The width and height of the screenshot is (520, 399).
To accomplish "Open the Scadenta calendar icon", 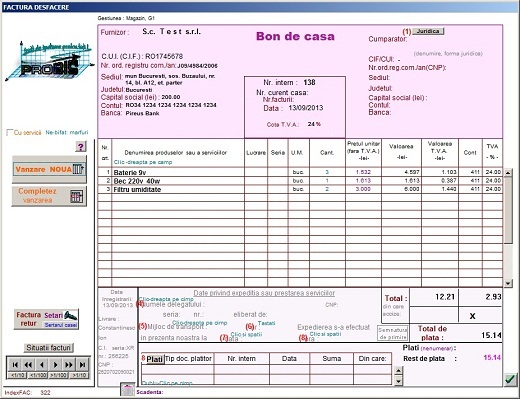I will point(128,389).
